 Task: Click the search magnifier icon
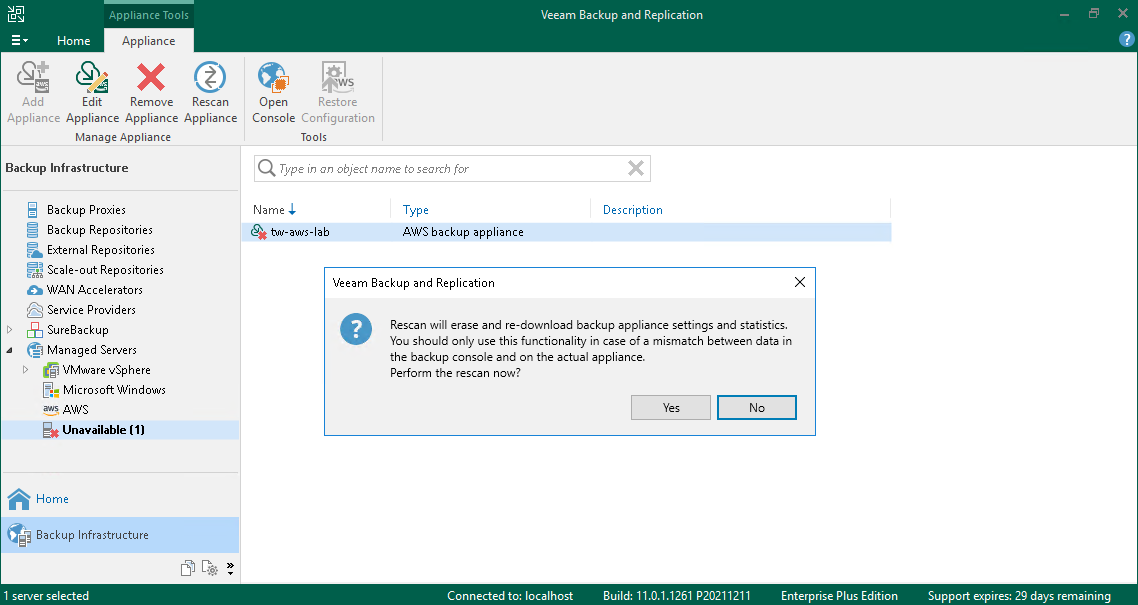pos(266,168)
